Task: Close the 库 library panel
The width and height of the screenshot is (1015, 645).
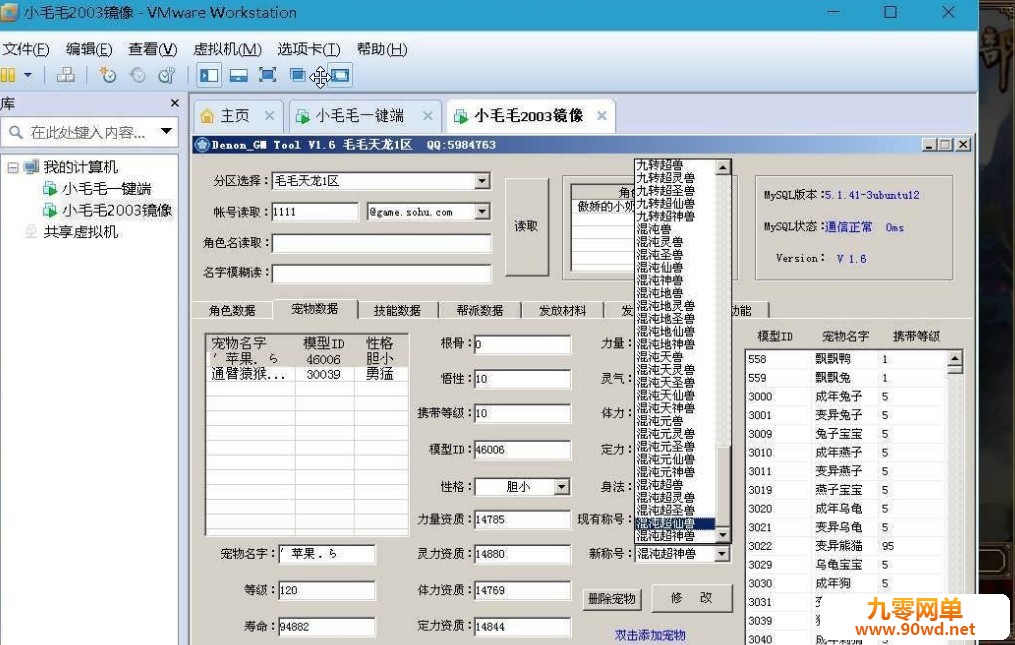Action: (x=174, y=103)
